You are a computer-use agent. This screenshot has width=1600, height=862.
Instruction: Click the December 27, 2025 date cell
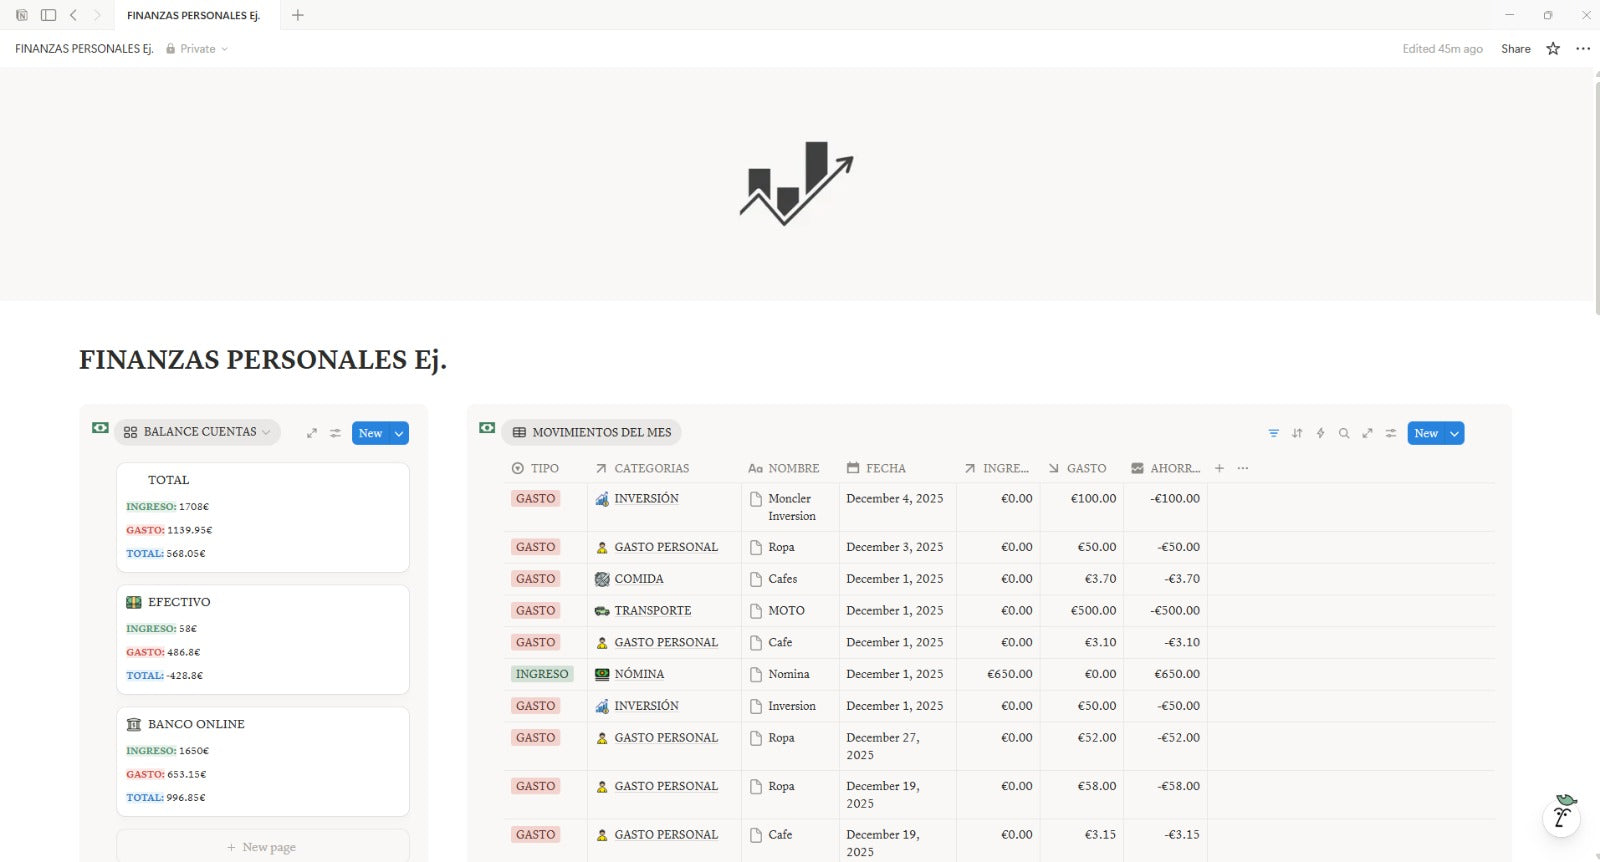tap(897, 746)
